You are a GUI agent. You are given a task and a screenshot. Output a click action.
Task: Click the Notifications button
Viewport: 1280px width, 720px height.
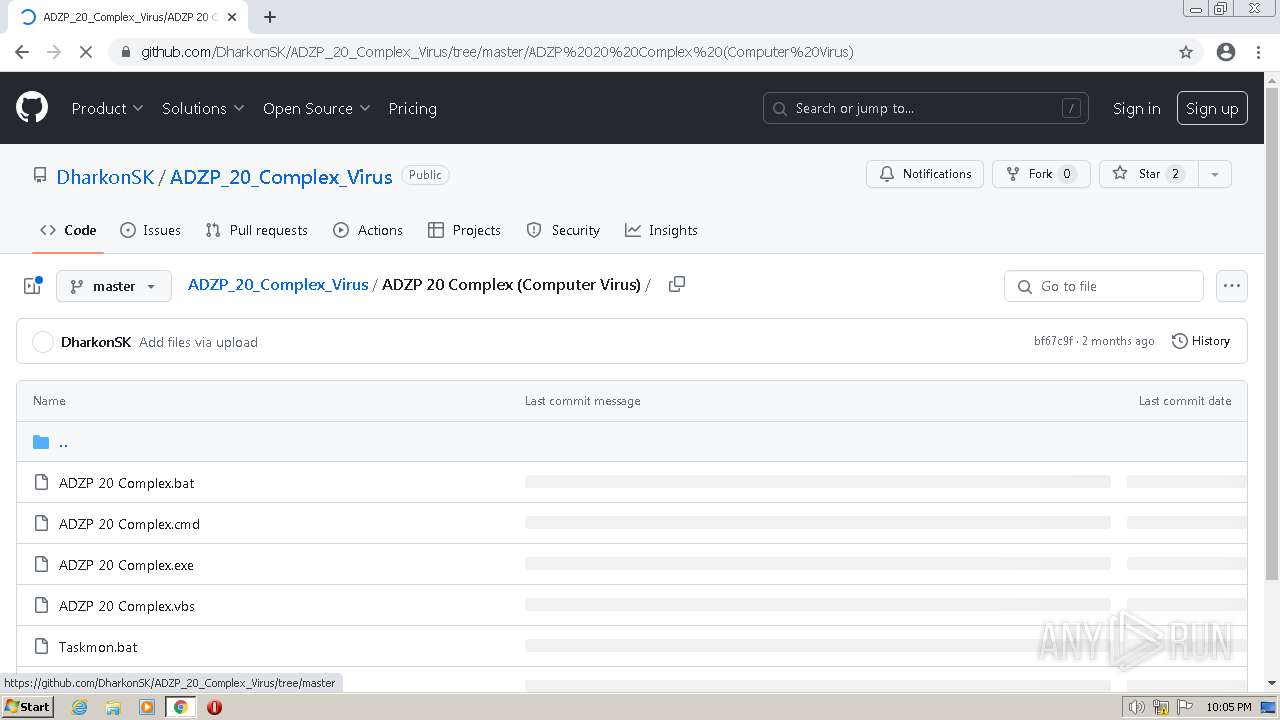925,174
